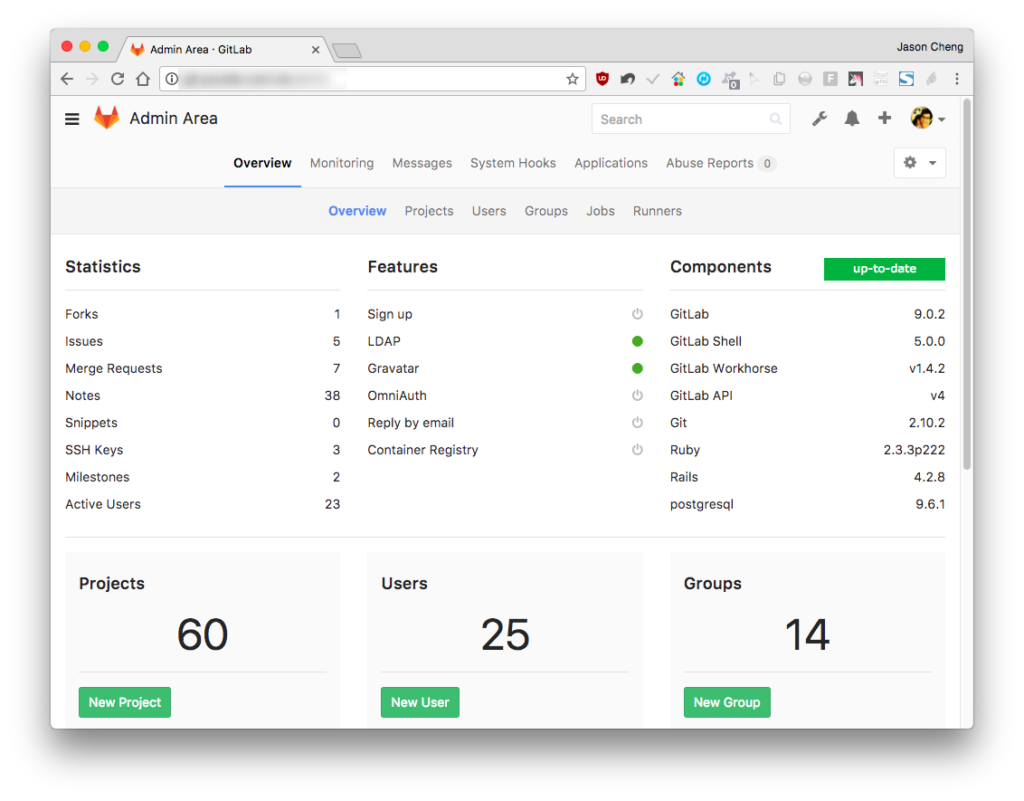
Task: Select the Overview sub-navigation link
Action: tap(357, 211)
